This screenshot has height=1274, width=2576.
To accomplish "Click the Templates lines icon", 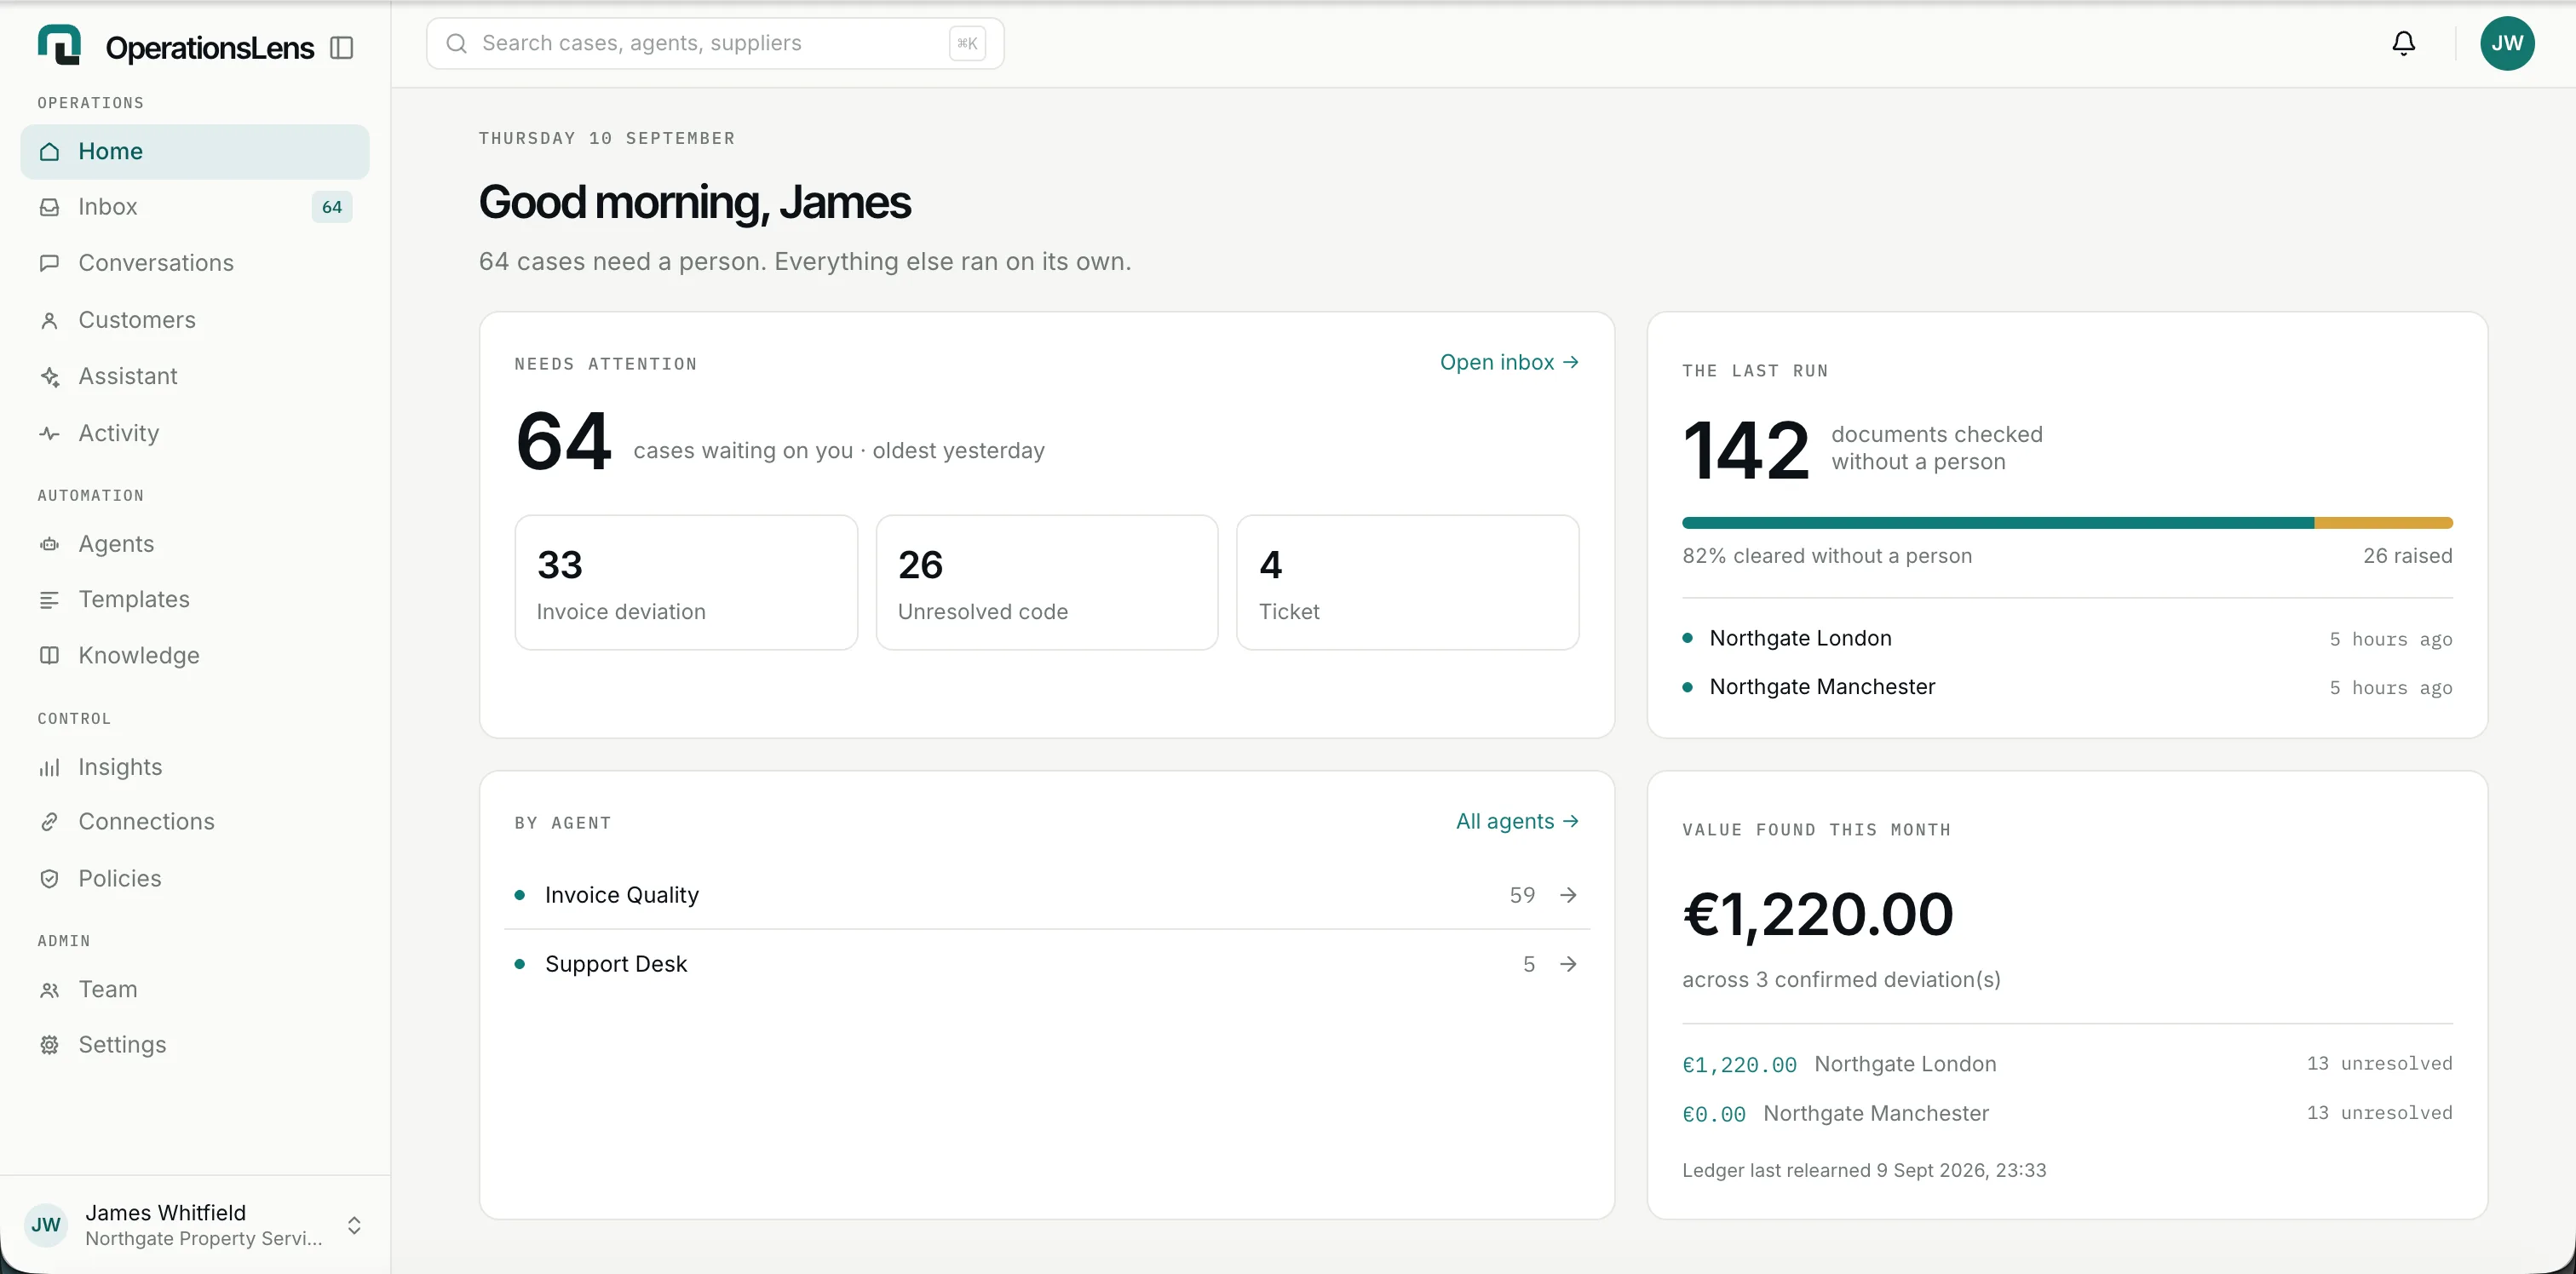I will [x=49, y=599].
